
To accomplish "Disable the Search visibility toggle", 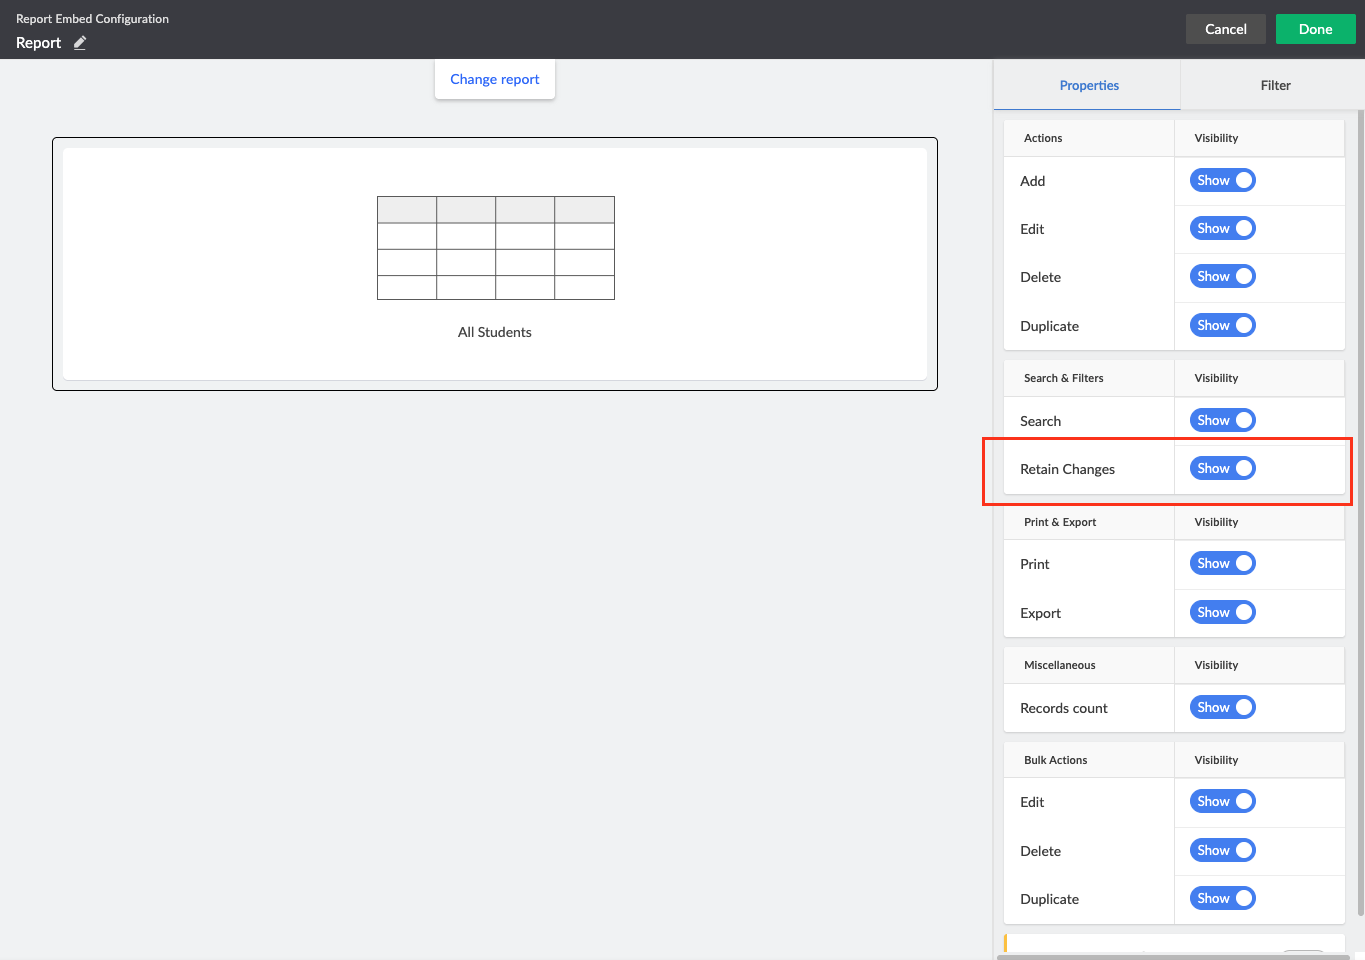I will coord(1222,420).
